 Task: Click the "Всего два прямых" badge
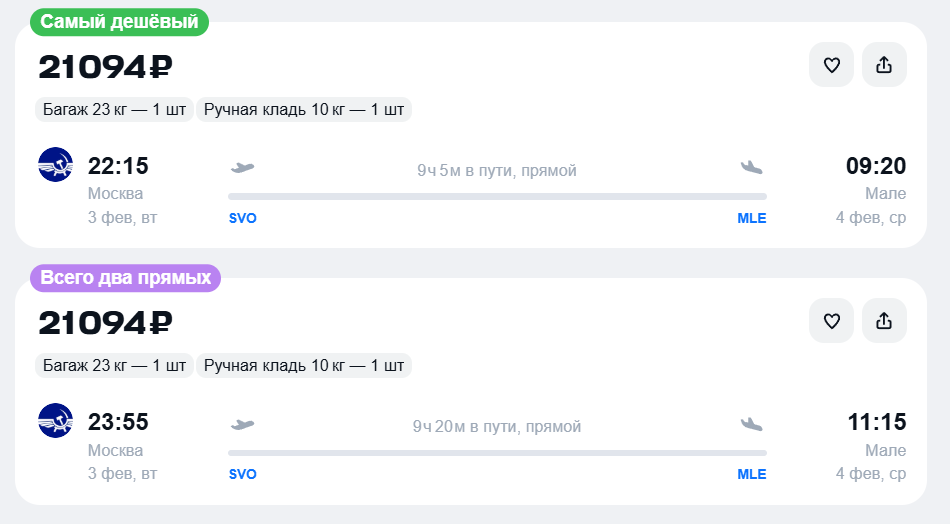pos(125,278)
